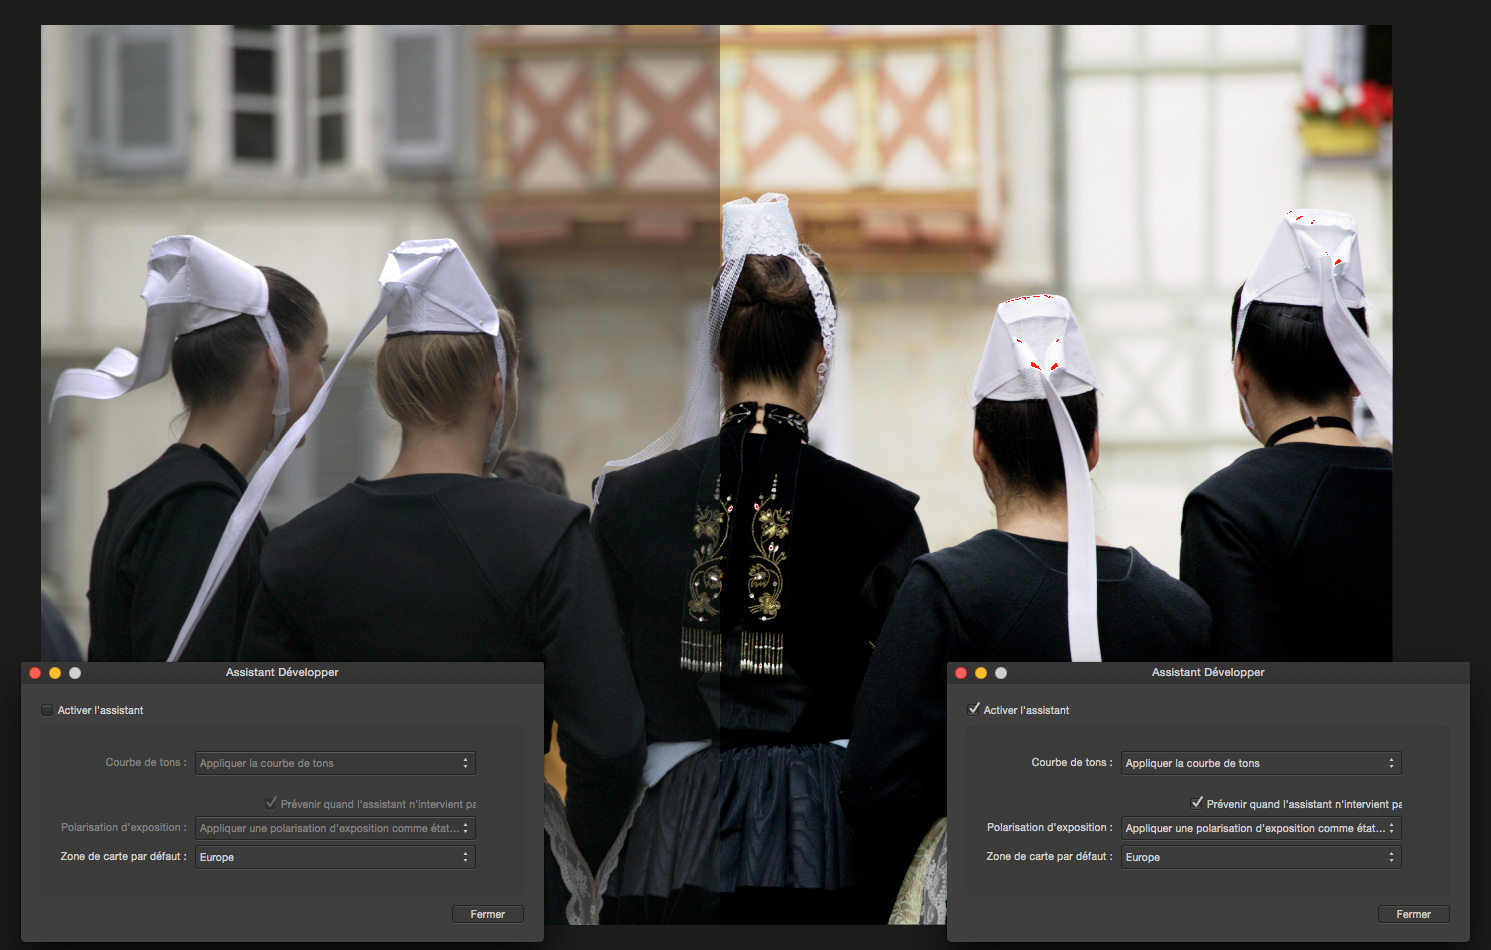Click 'Polarisation d'exposition :' label in right dialog
The height and width of the screenshot is (950, 1491).
(1050, 827)
